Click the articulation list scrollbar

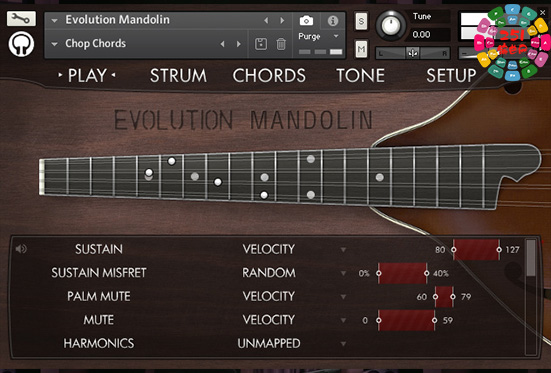tap(530, 258)
